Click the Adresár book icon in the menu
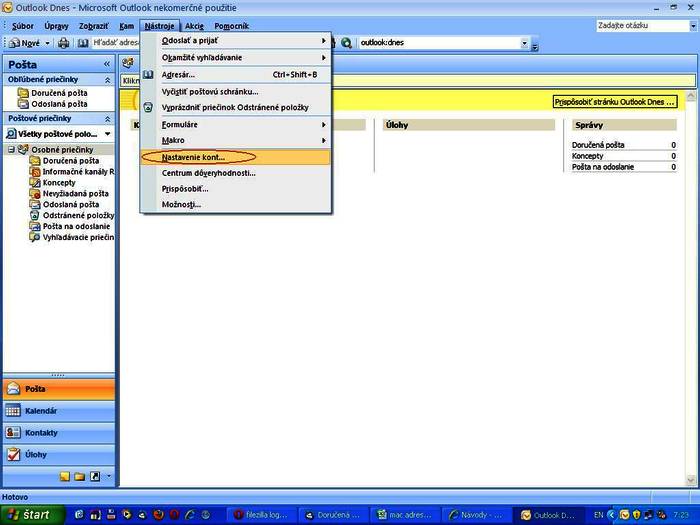The image size is (700, 525). (x=148, y=75)
